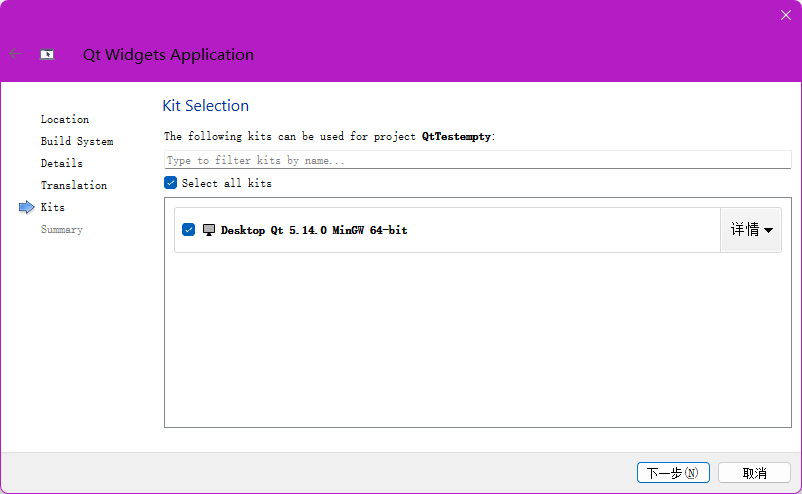Click the back arrow in the header
This screenshot has width=802, height=494.
(x=15, y=54)
